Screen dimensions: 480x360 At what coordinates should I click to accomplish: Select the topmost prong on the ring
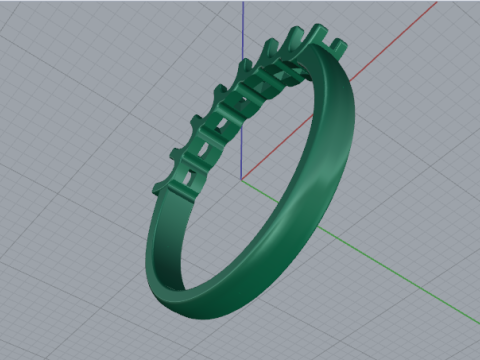[317, 33]
